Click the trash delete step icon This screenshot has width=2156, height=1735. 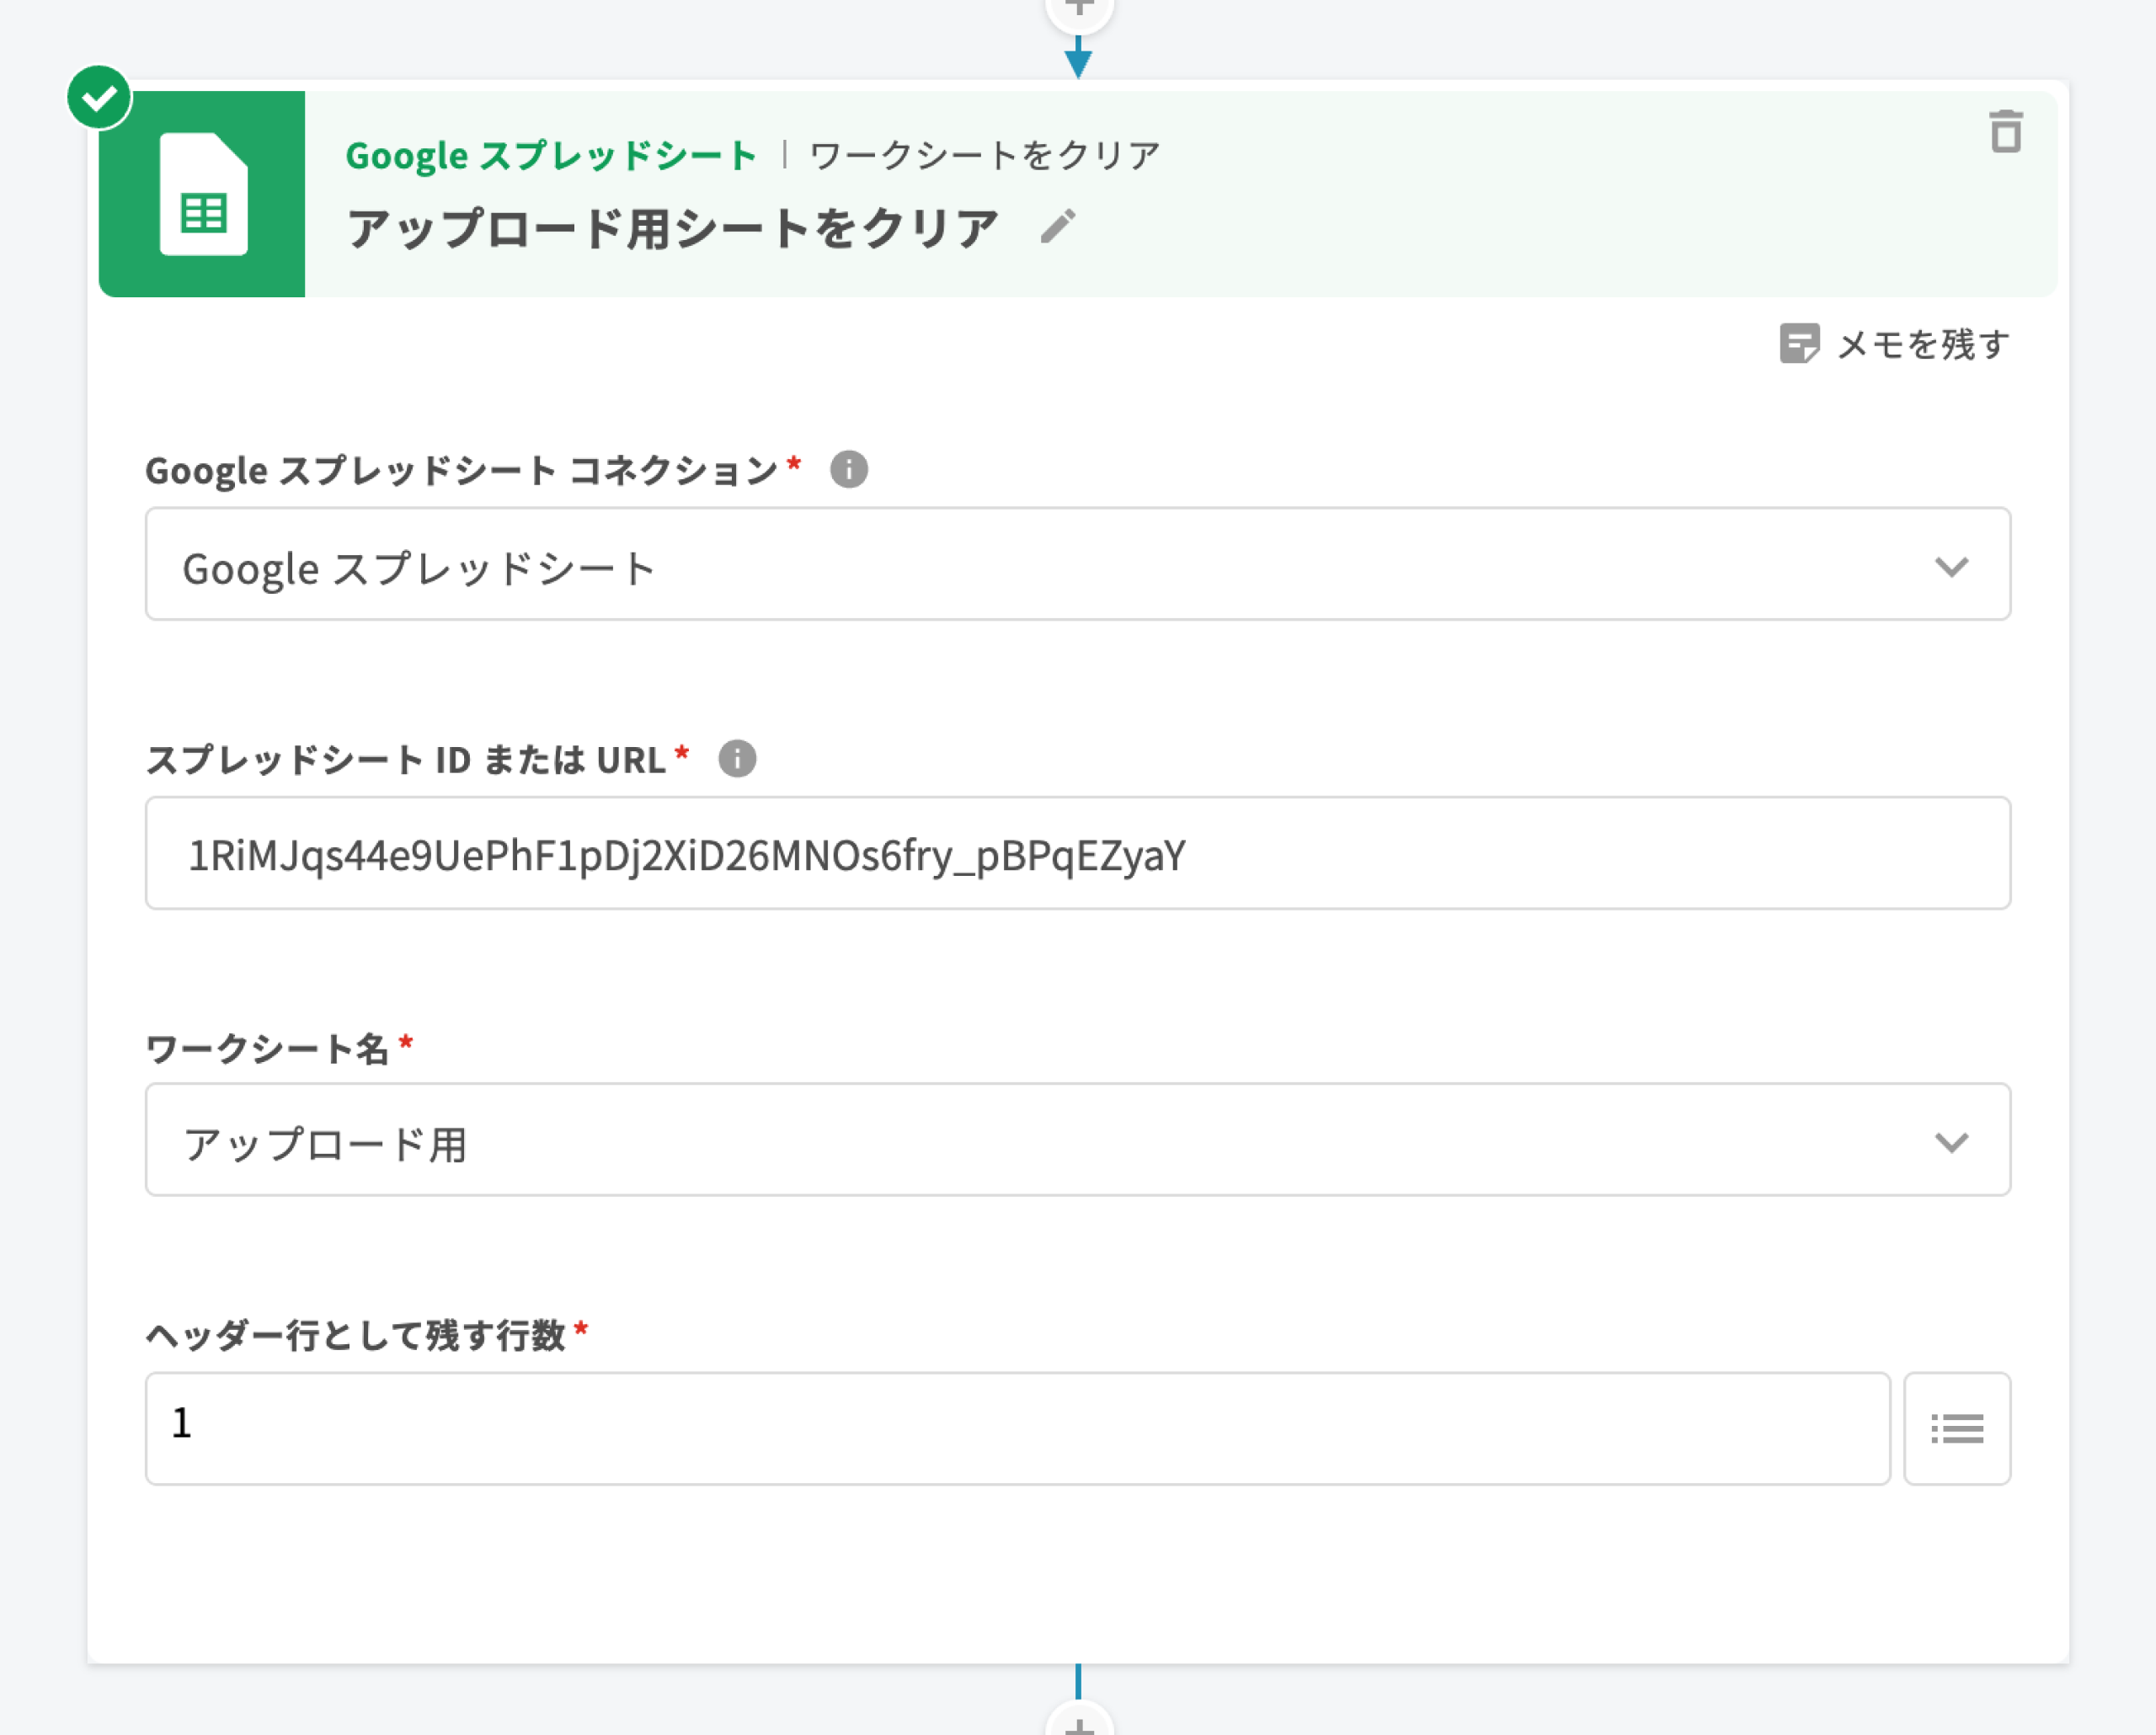2005,133
